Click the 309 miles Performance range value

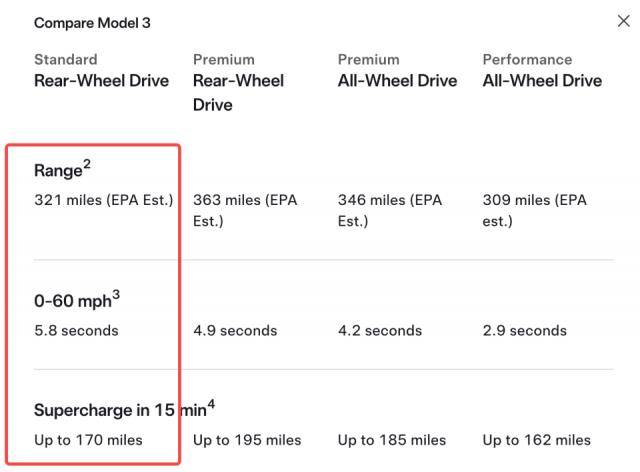coord(534,208)
